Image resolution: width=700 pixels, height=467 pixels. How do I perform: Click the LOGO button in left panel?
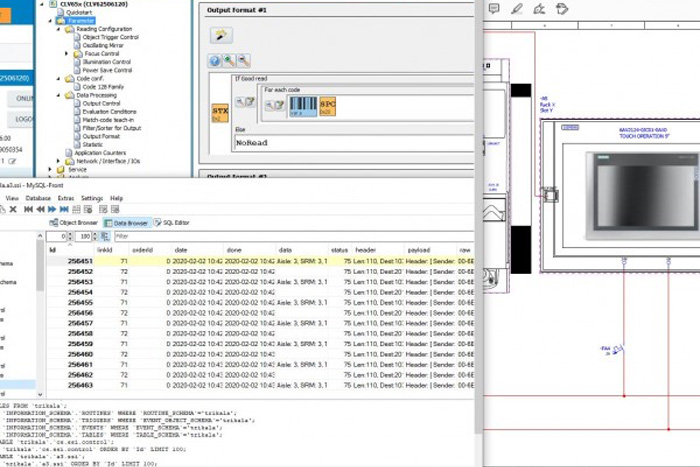pyautogui.click(x=21, y=119)
